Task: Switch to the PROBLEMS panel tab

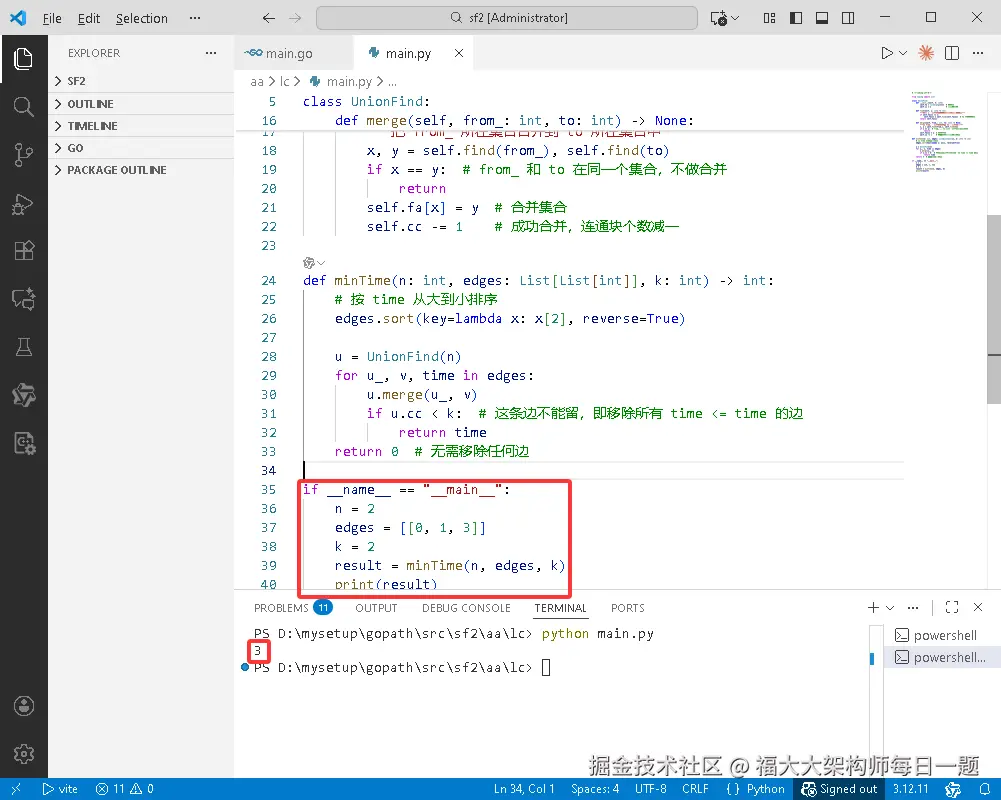Action: click(292, 608)
